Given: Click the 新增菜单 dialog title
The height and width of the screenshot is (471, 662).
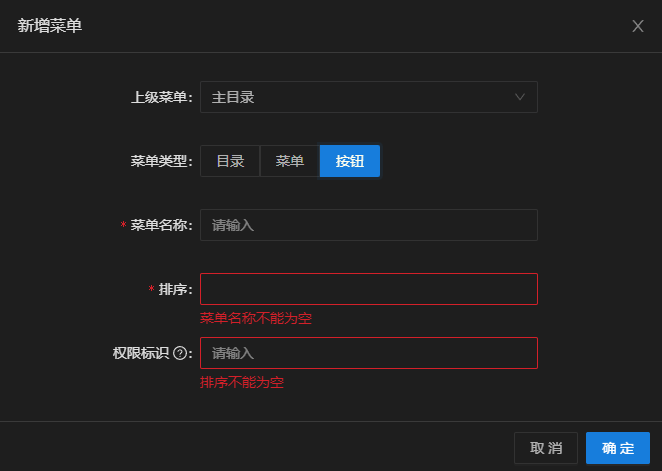Looking at the screenshot, I should pos(50,26).
